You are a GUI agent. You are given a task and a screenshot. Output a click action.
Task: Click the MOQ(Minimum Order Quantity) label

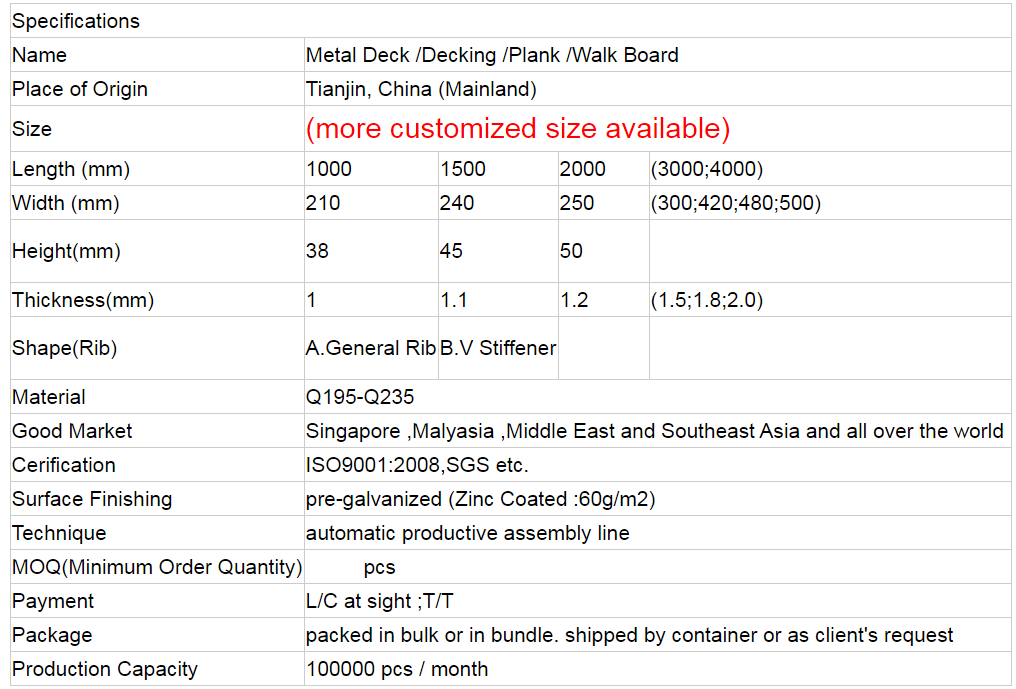pos(157,567)
